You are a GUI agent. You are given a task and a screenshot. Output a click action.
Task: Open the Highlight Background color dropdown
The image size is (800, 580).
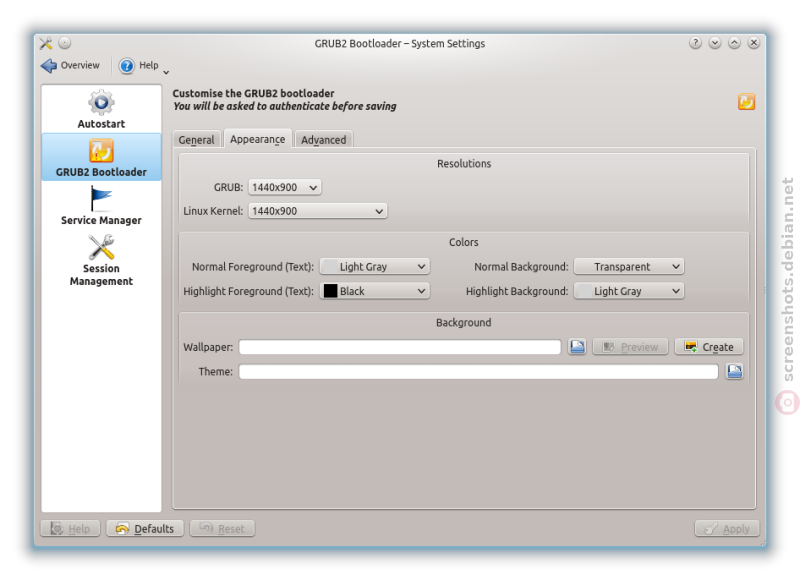(629, 291)
